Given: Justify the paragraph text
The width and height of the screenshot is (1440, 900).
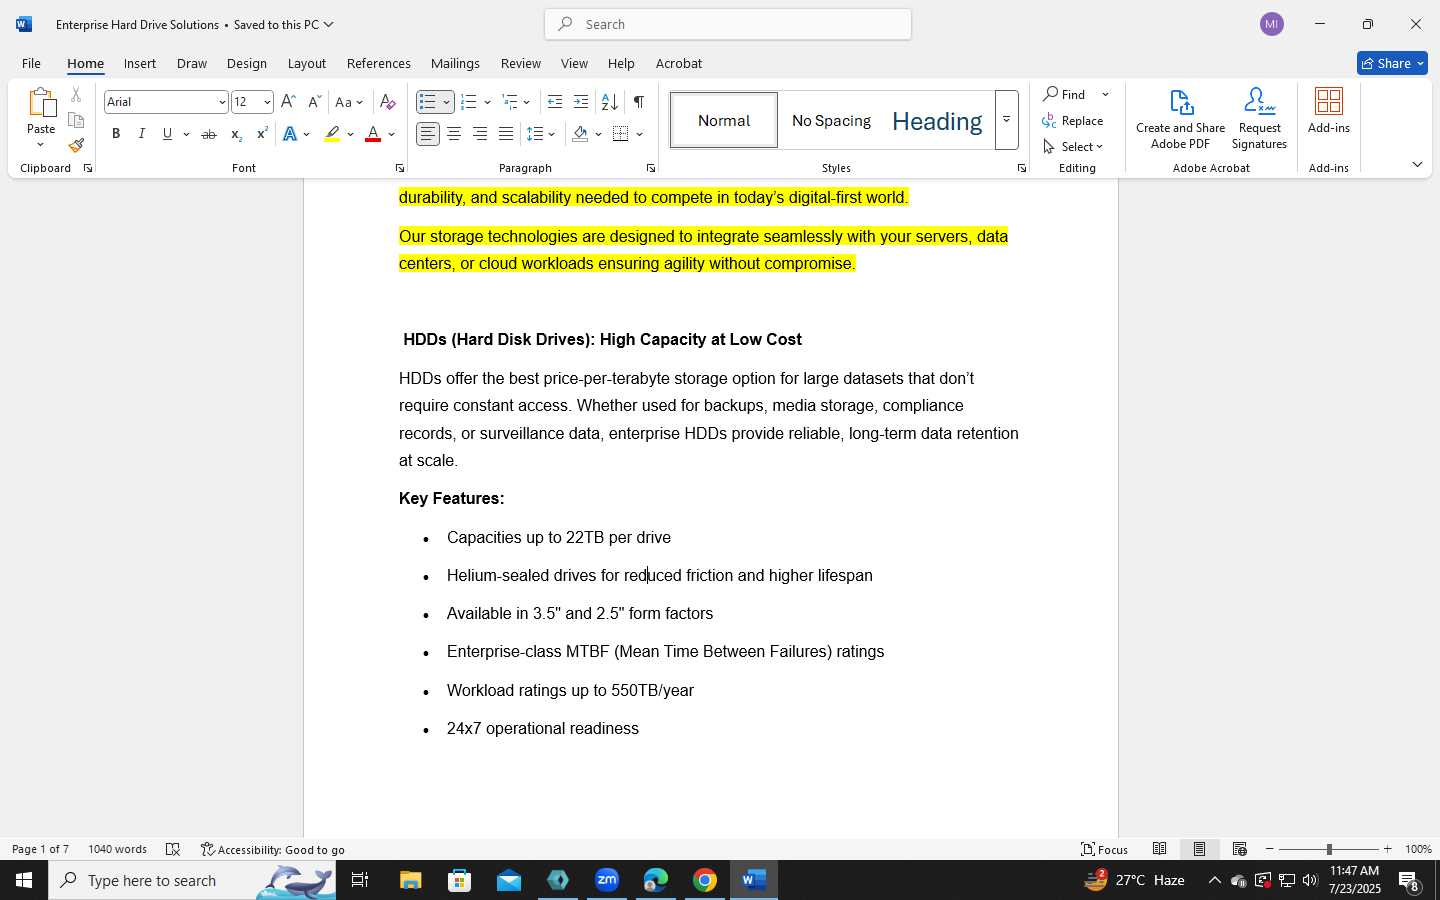Looking at the screenshot, I should [506, 134].
